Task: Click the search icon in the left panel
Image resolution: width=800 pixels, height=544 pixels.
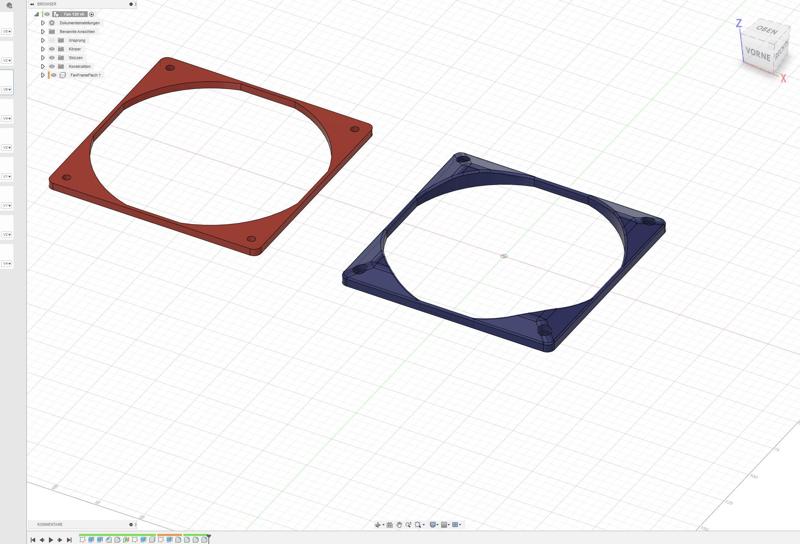Action: click(x=9, y=5)
